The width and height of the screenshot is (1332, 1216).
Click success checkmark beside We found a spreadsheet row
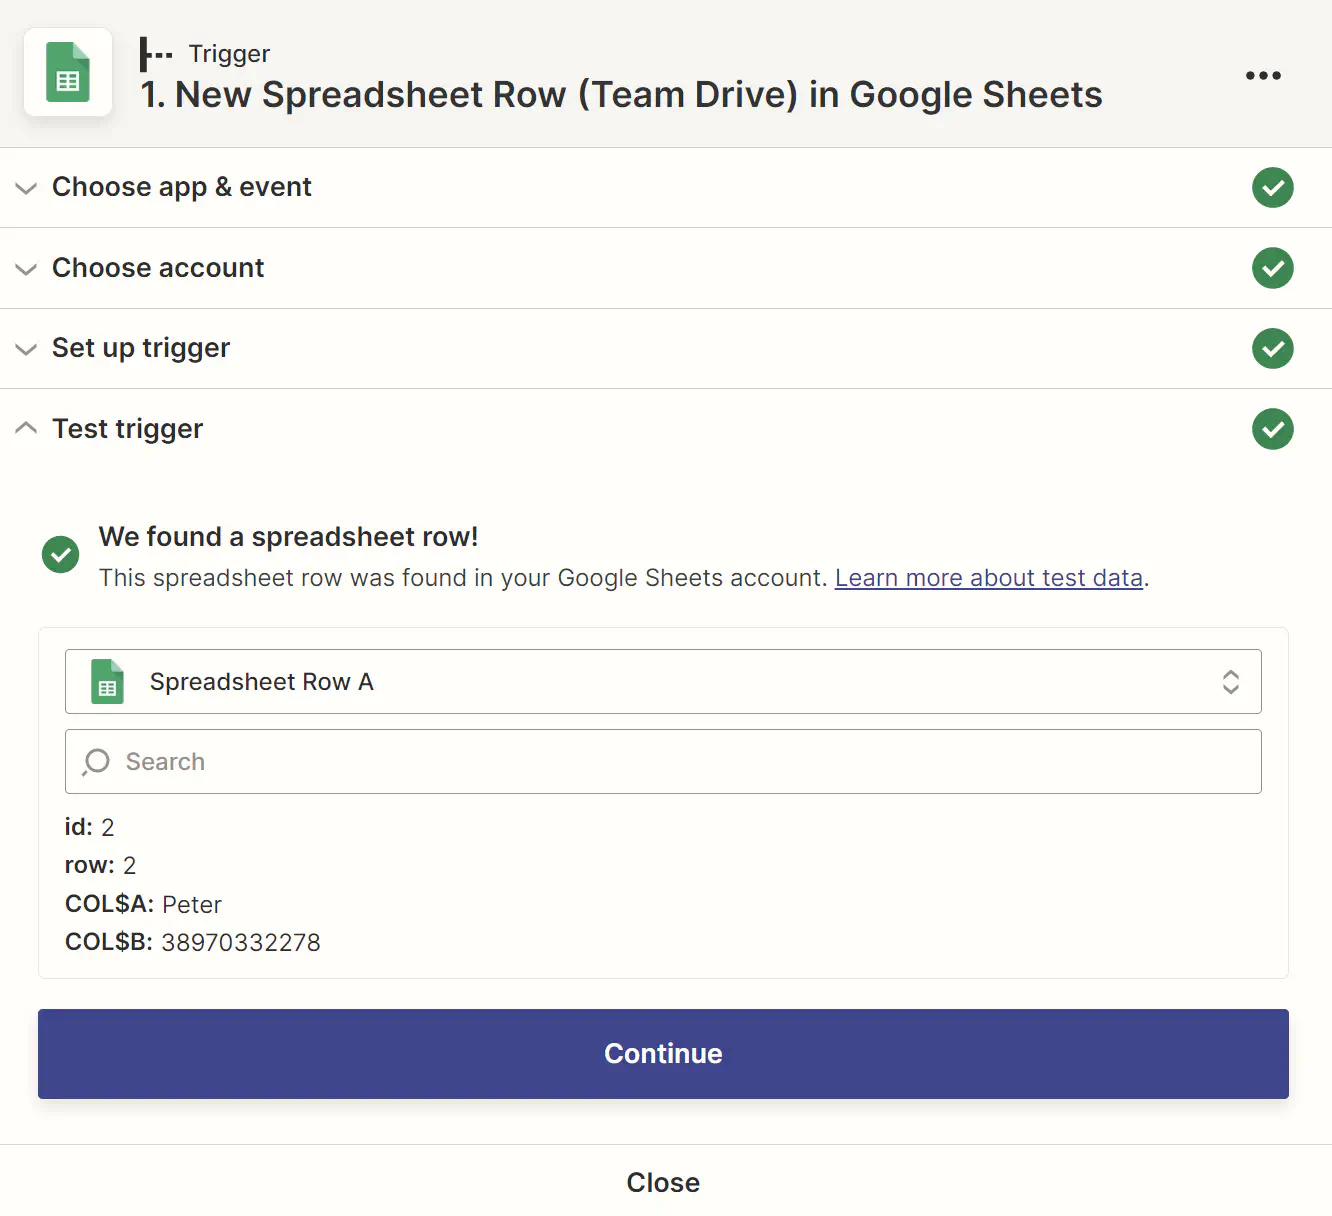(x=61, y=554)
